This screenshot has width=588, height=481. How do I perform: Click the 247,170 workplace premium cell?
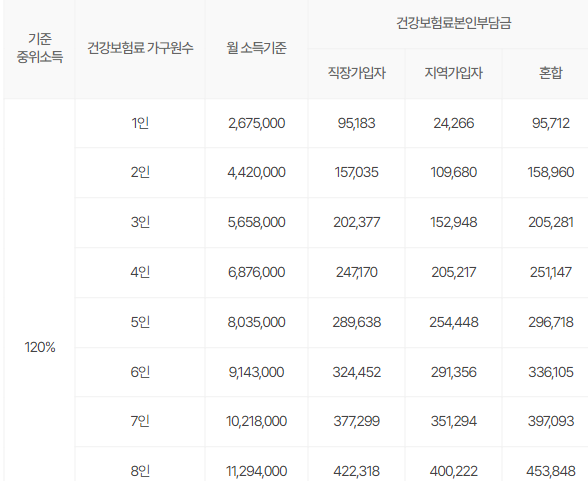(x=357, y=272)
